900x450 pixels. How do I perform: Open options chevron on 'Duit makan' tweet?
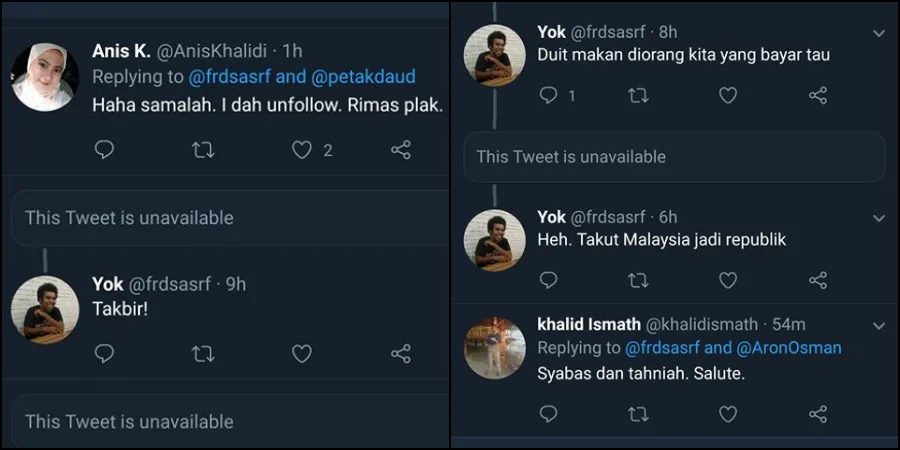pyautogui.click(x=878, y=33)
